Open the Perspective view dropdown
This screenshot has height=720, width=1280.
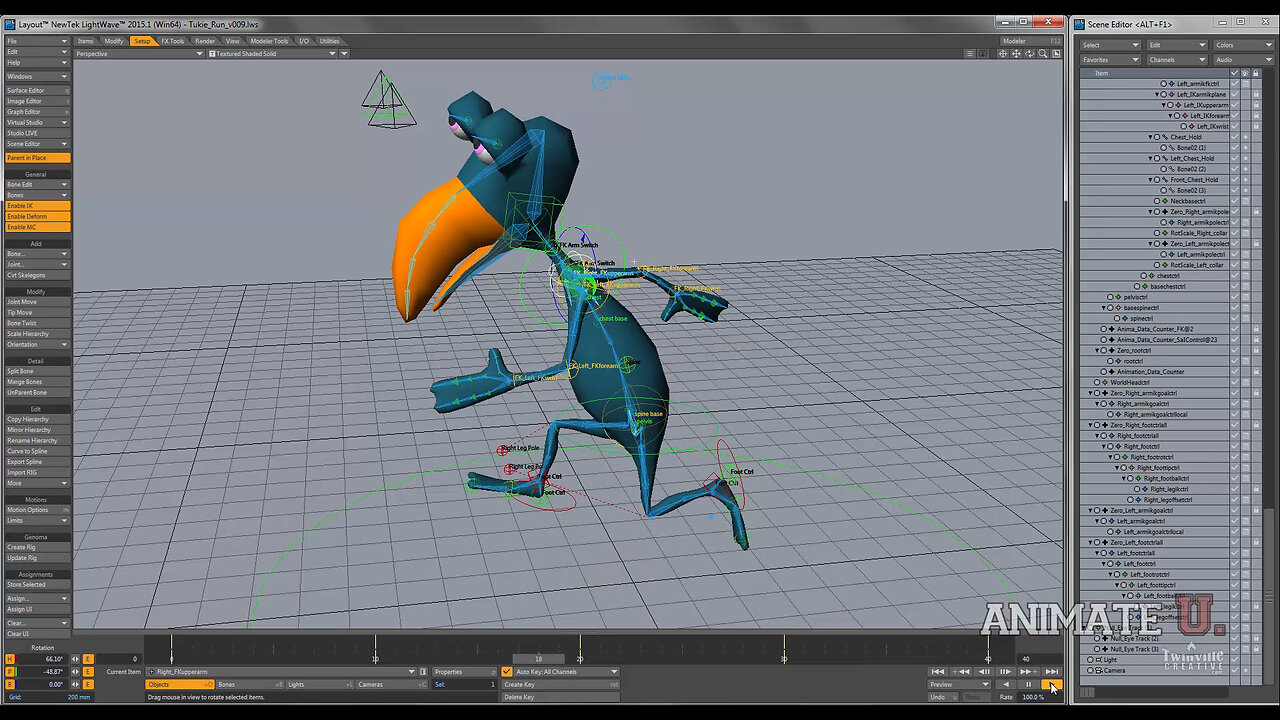point(139,54)
